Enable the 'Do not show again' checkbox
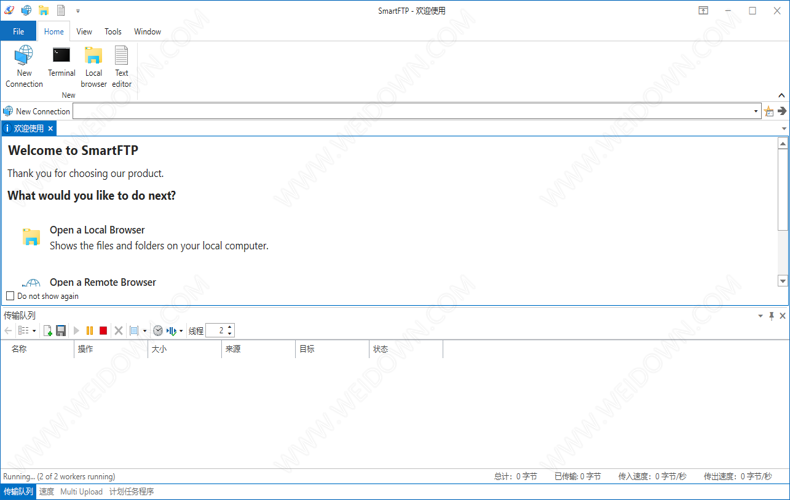Image resolution: width=790 pixels, height=500 pixels. [x=11, y=296]
